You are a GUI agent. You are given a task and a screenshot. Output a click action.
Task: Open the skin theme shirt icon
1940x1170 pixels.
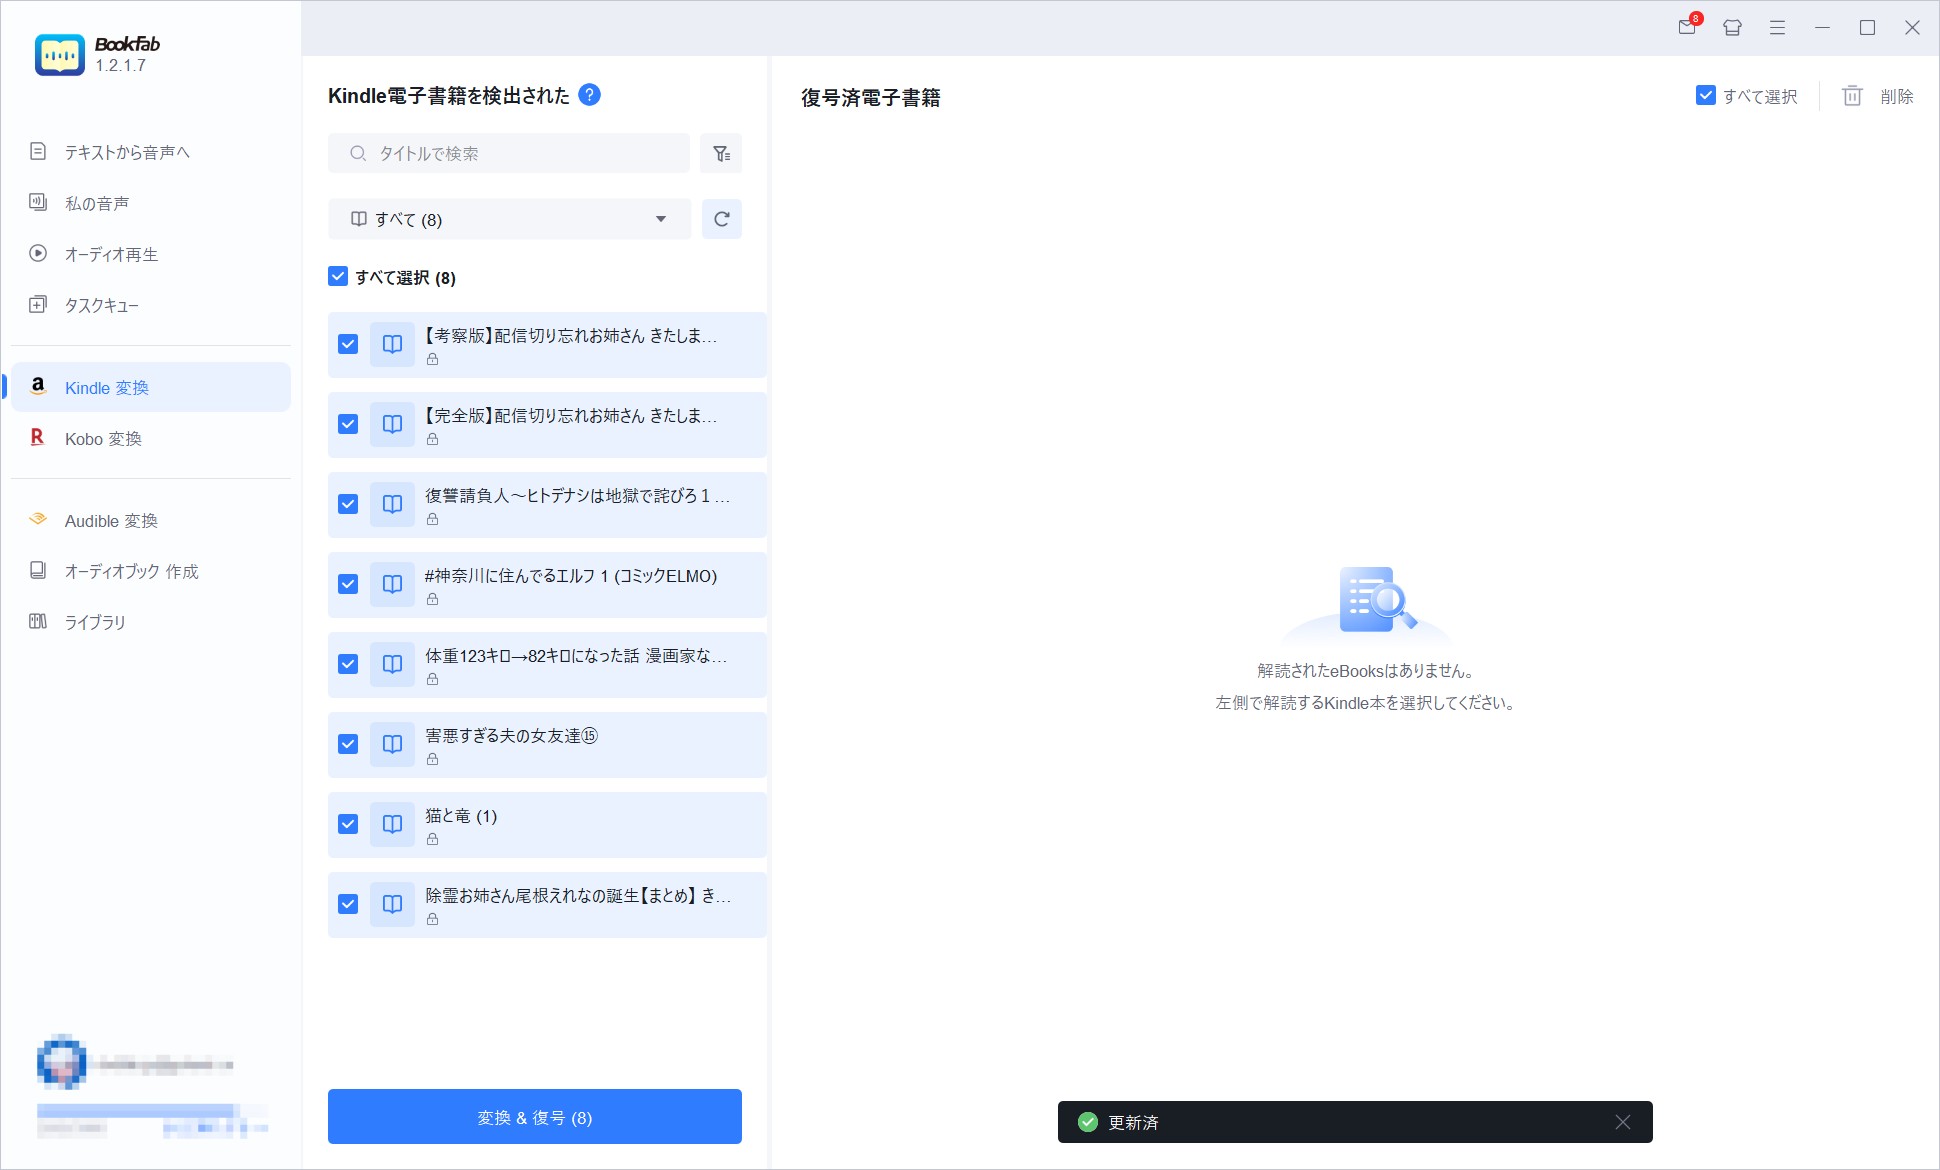point(1732,28)
